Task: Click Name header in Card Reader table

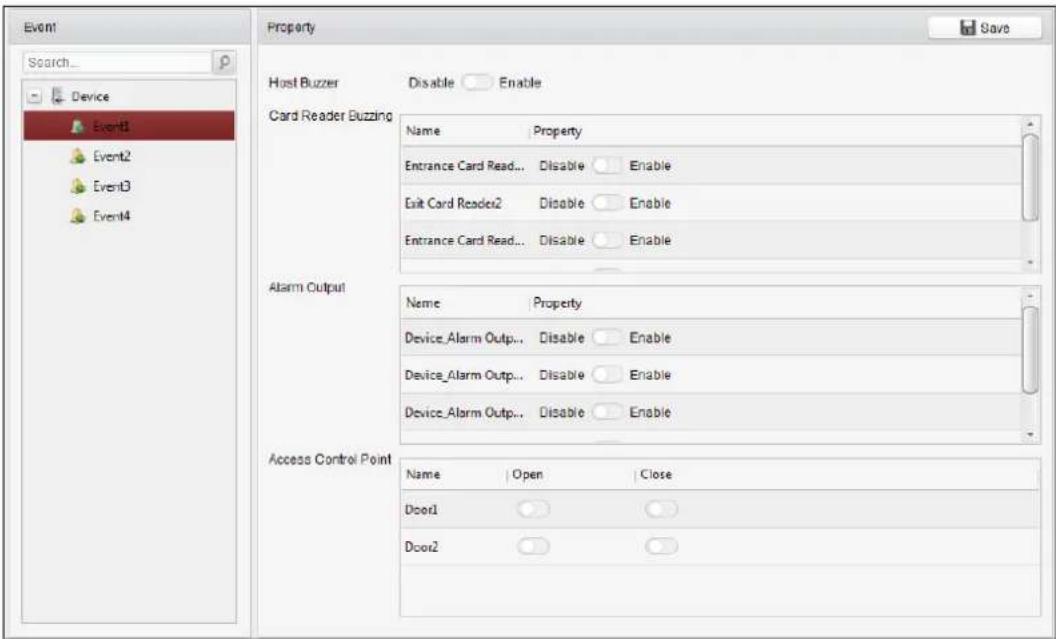Action: pos(423,131)
